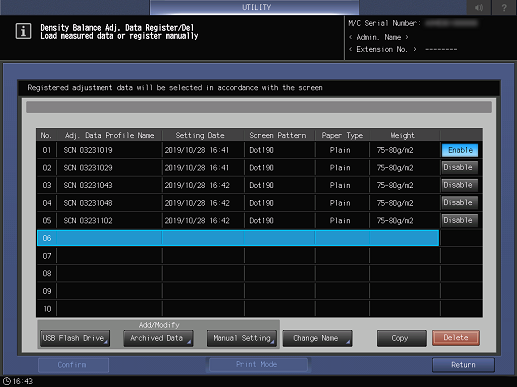Toggle Disable button for SCN 03231029
This screenshot has height=387, width=517.
[x=460, y=167]
